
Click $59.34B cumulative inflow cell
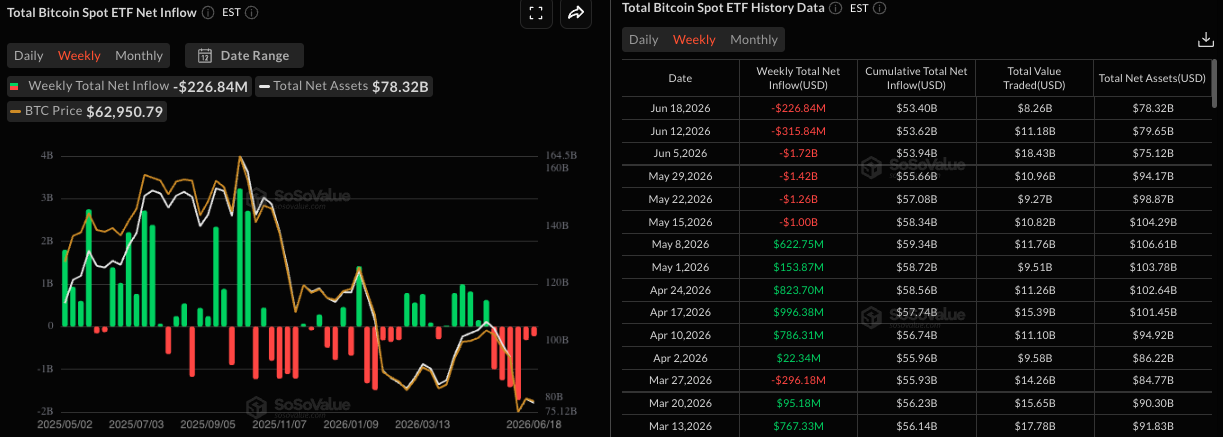tap(916, 244)
